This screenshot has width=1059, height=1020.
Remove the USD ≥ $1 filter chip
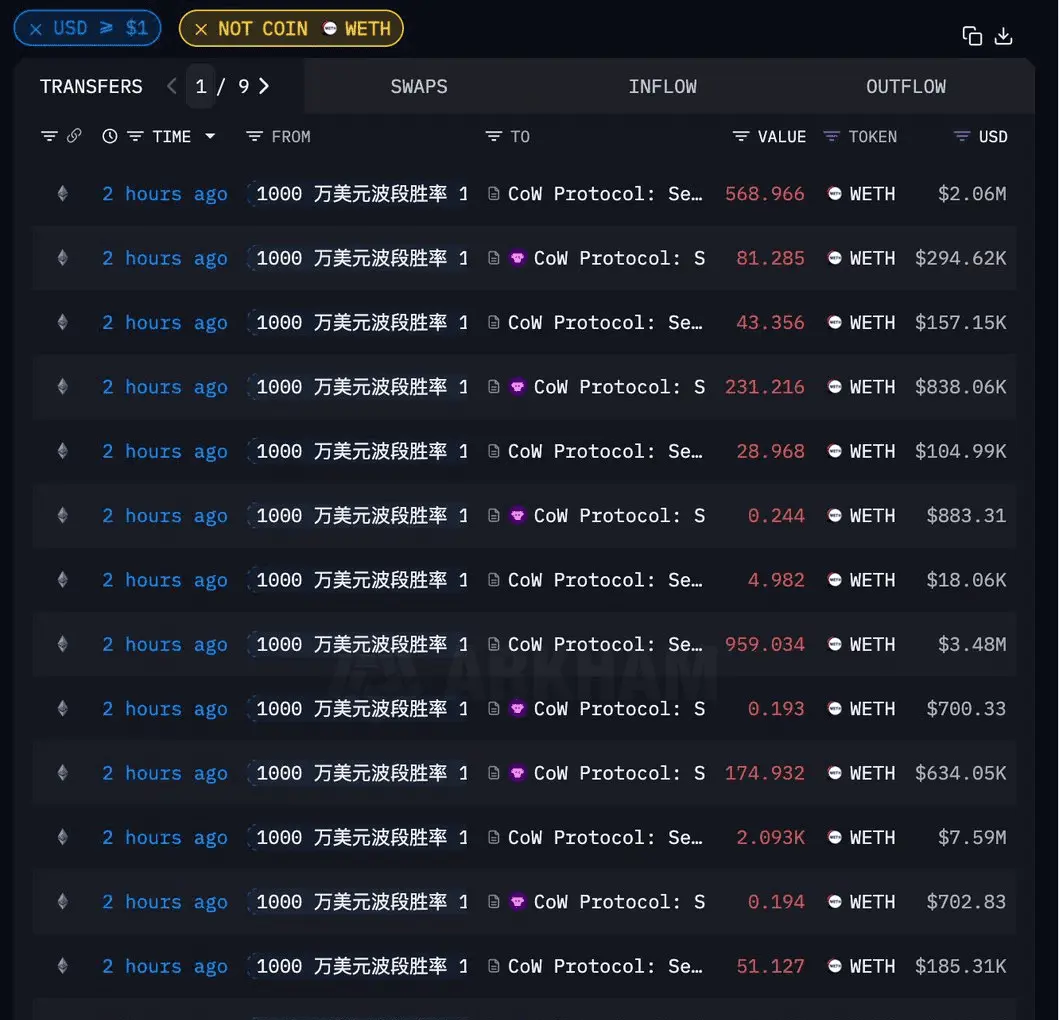pos(36,29)
